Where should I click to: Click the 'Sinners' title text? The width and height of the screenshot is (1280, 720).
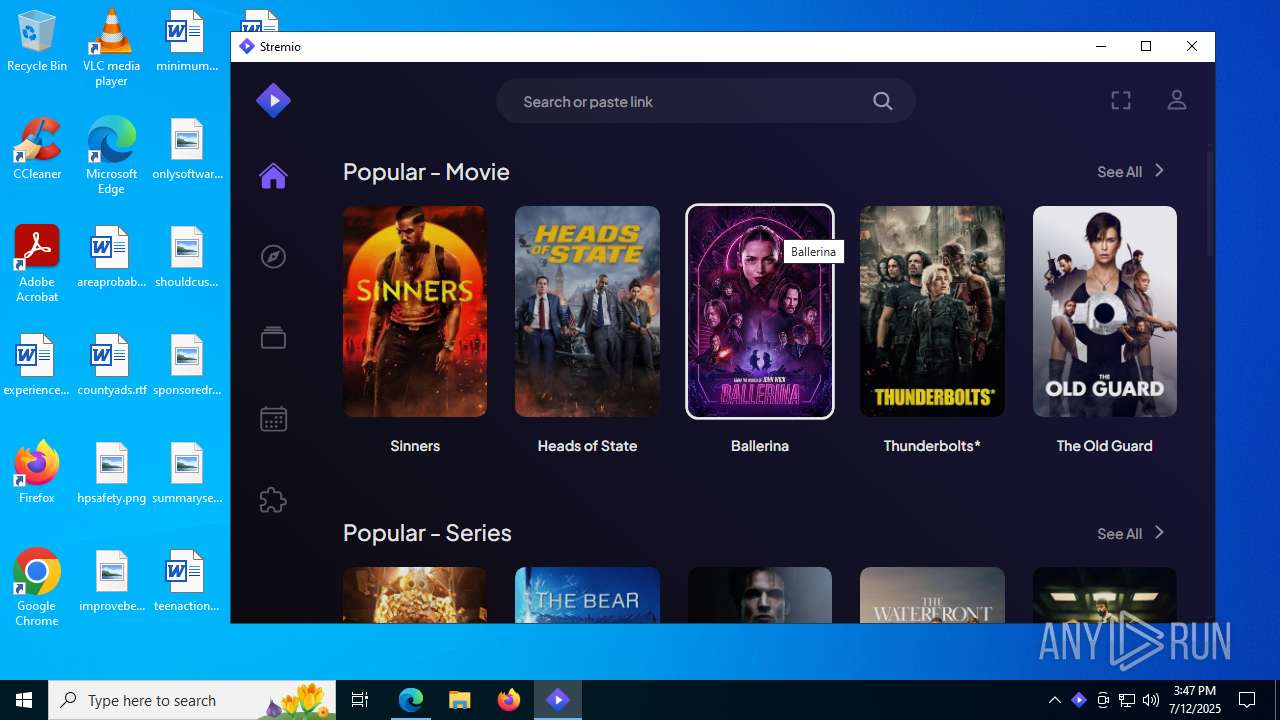[415, 446]
